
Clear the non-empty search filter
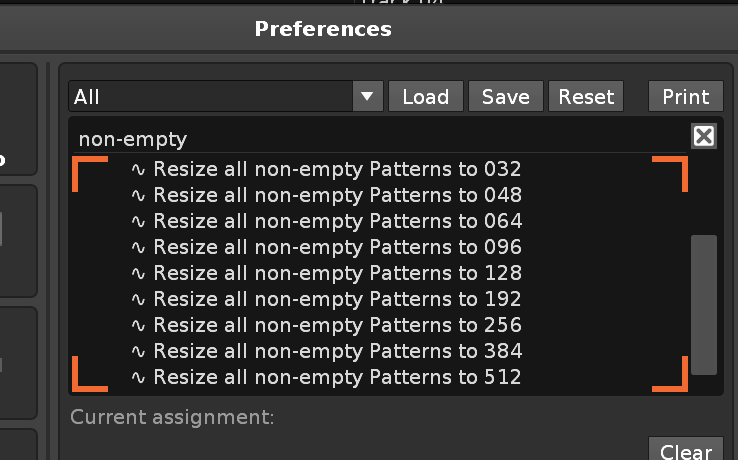click(704, 136)
